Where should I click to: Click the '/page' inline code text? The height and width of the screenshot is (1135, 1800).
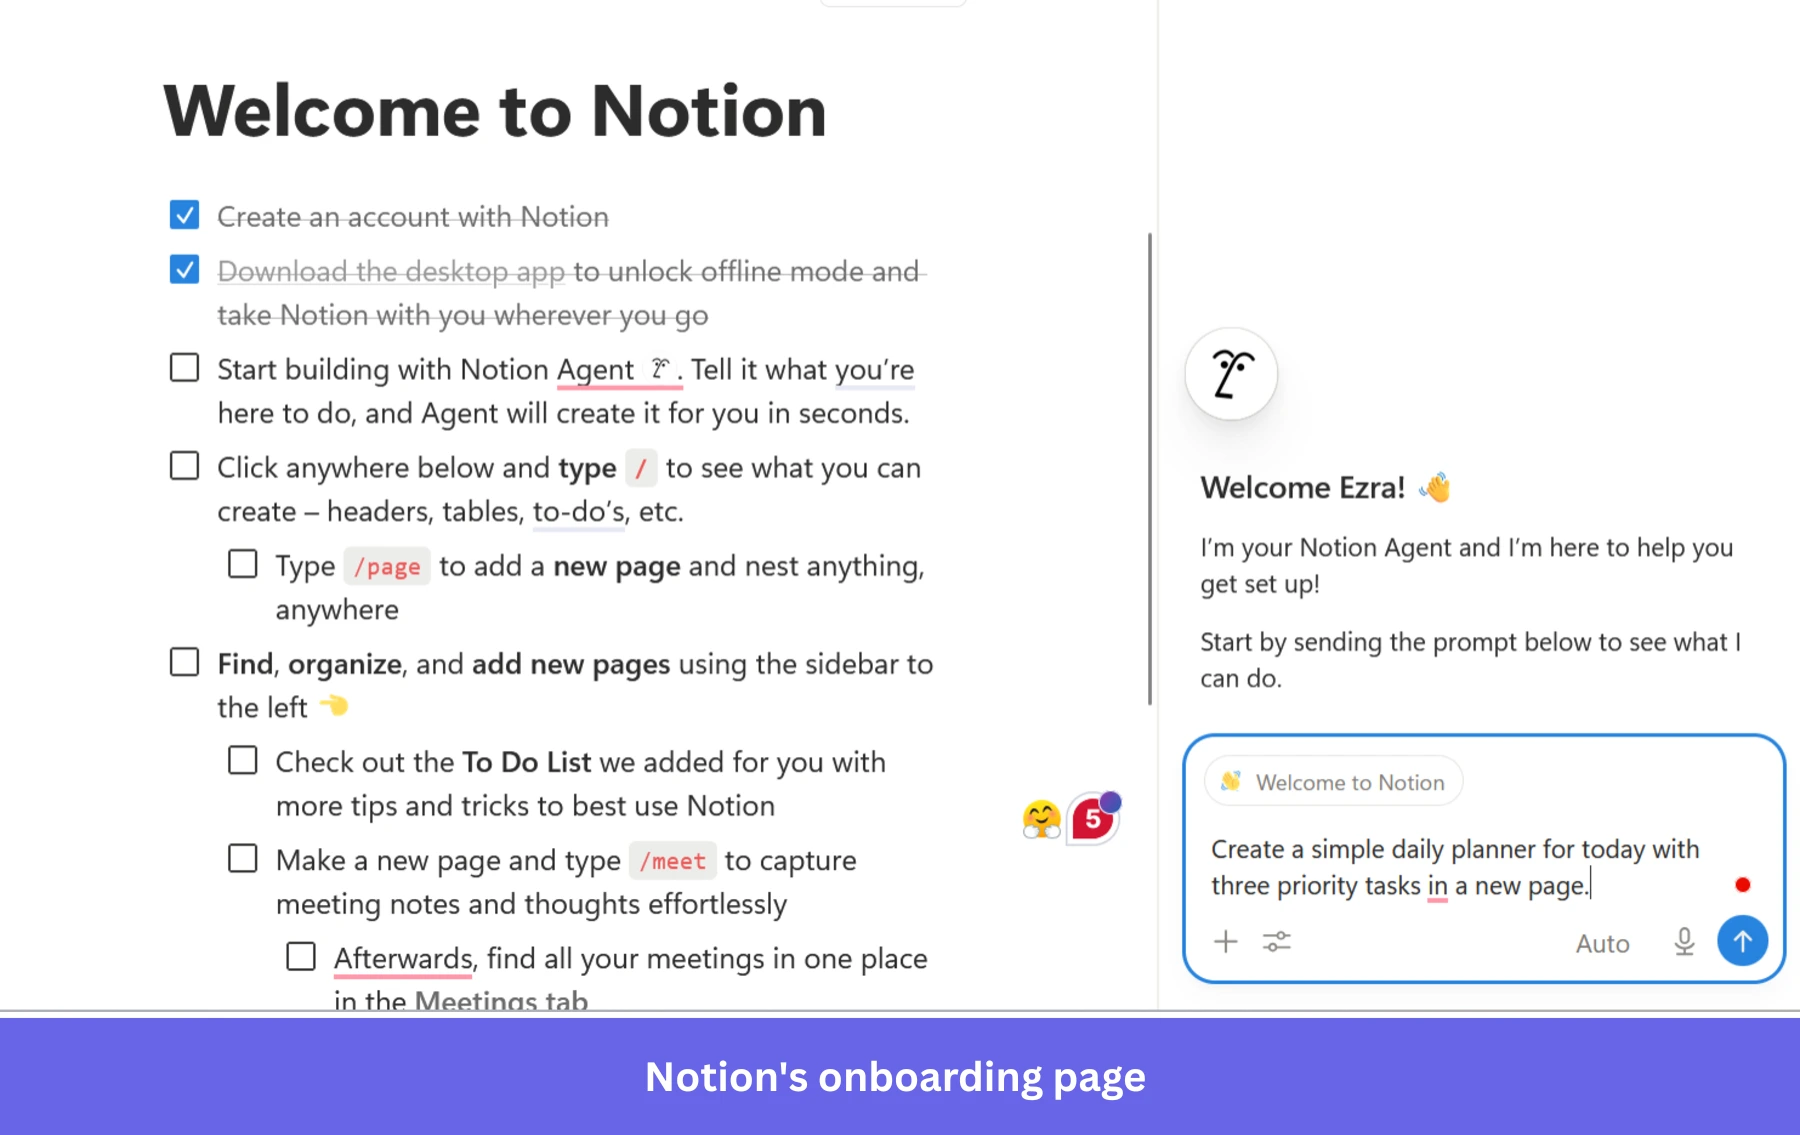point(387,566)
